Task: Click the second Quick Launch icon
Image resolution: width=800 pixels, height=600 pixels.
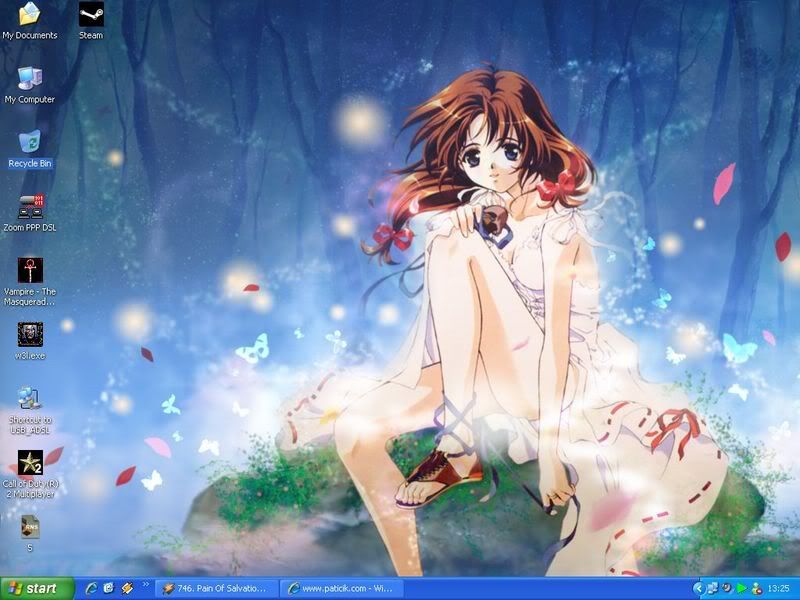Action: coord(109,589)
